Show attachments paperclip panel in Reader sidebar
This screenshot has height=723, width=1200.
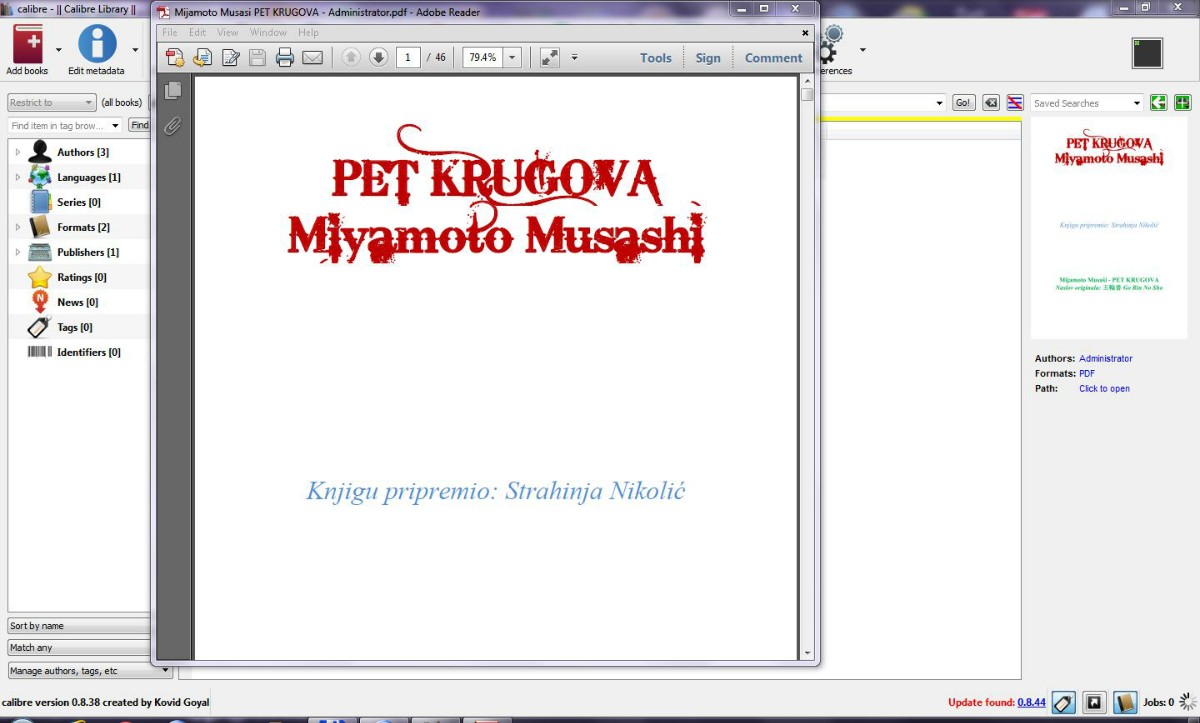(173, 125)
